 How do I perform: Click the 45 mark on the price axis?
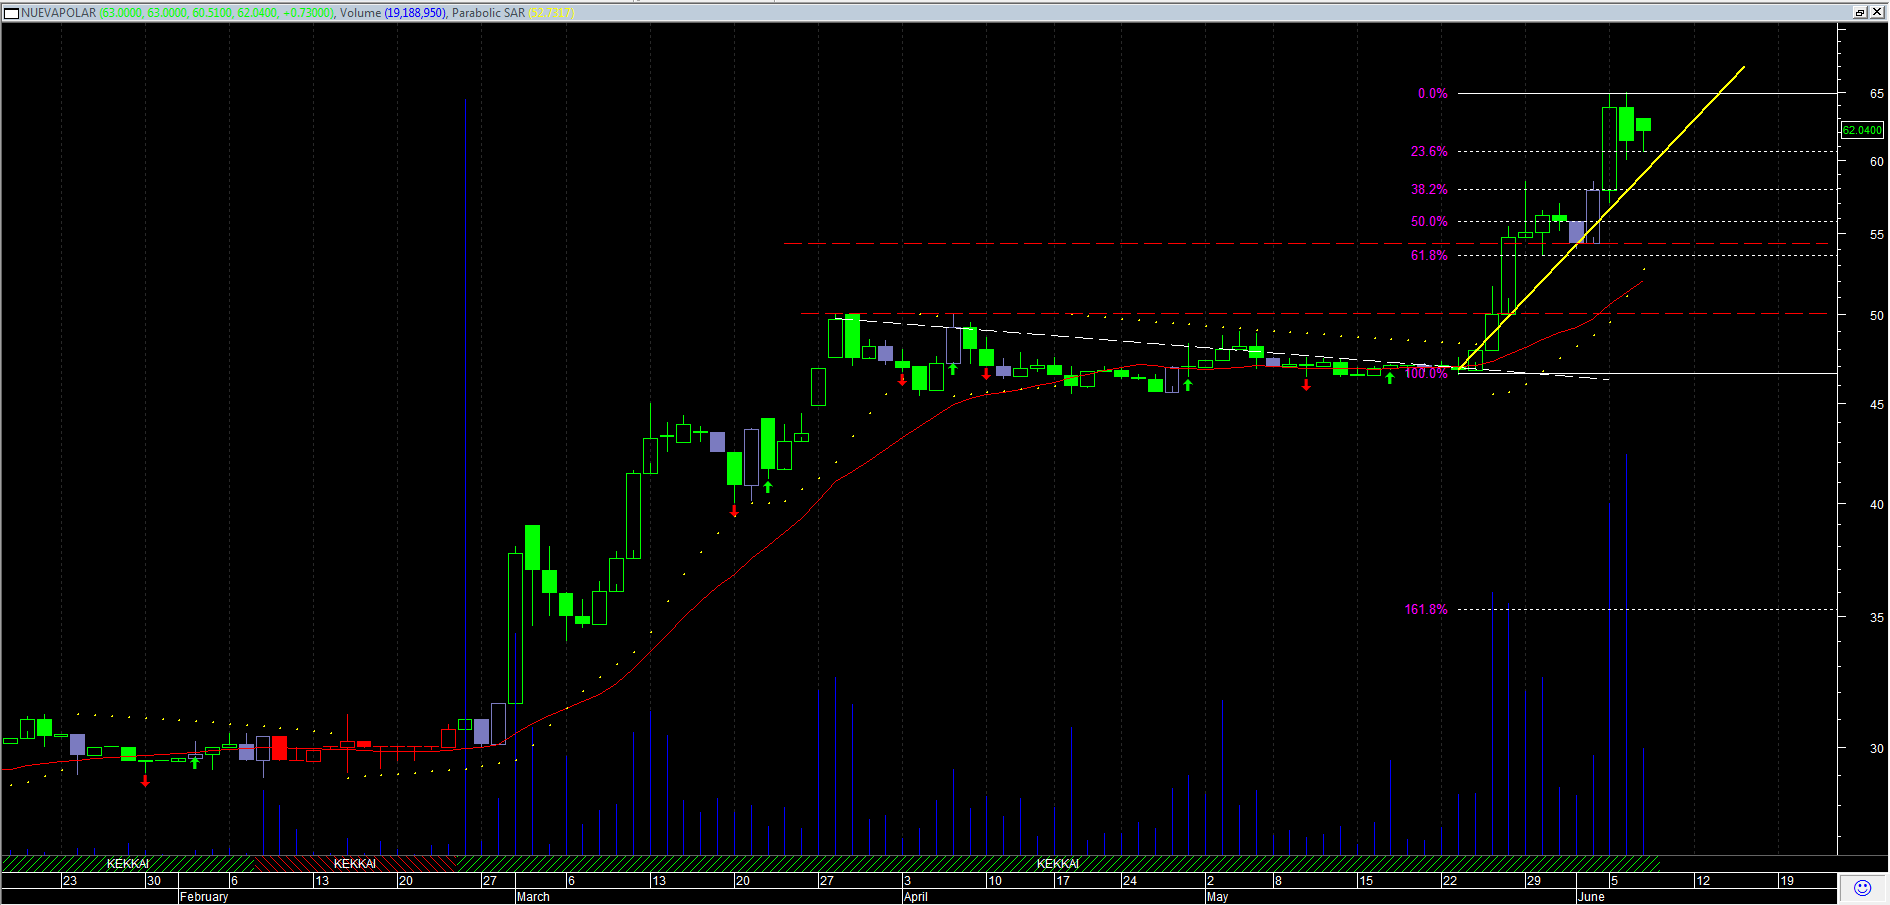pos(1876,404)
